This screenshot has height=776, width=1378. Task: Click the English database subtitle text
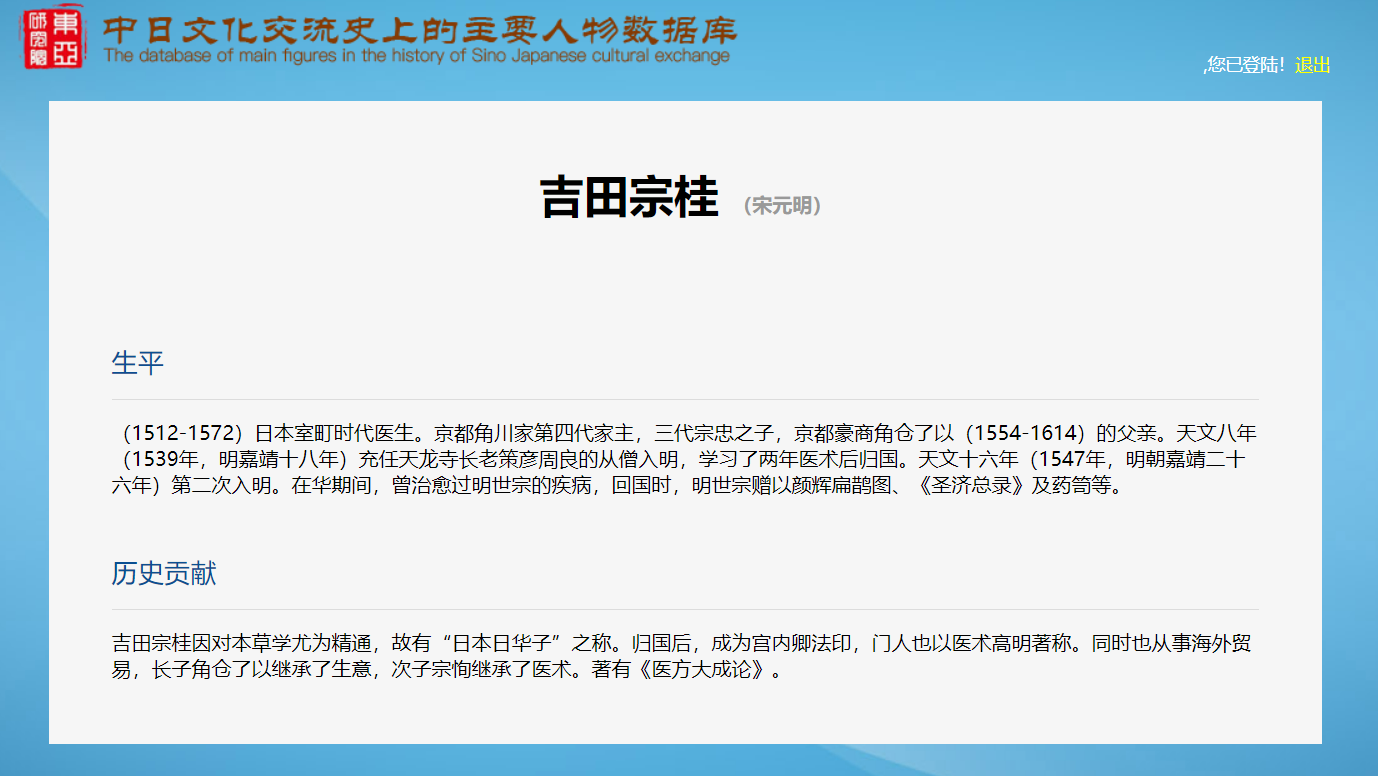[x=416, y=56]
